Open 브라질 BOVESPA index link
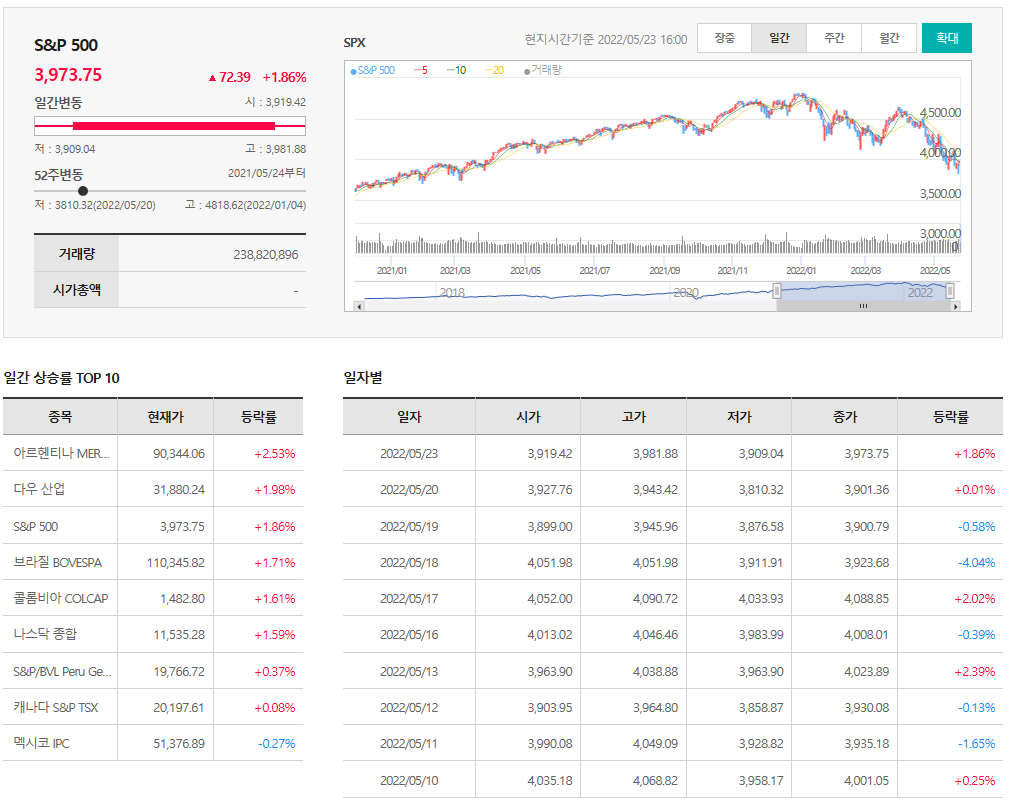This screenshot has width=1009, height=805. [57, 562]
